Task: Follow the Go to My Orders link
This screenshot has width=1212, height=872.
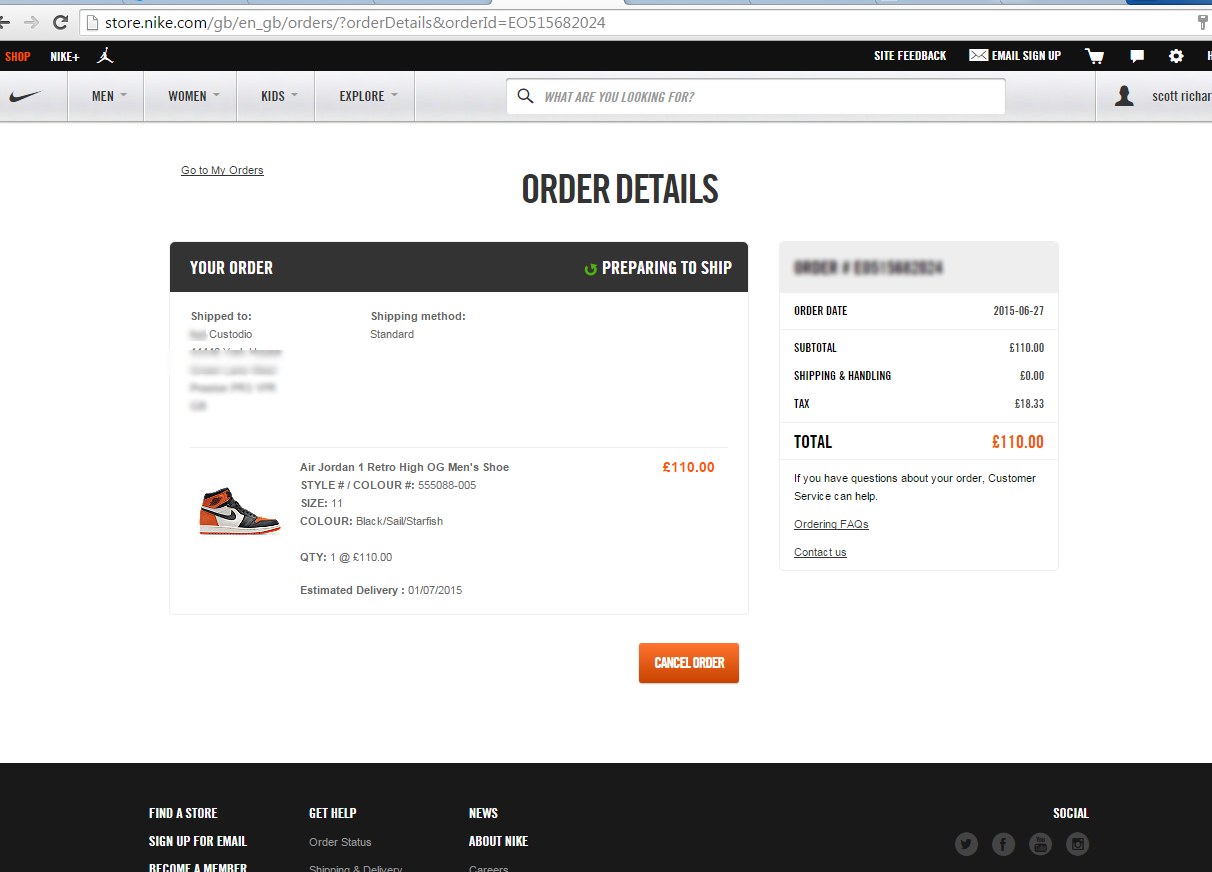Action: point(222,170)
